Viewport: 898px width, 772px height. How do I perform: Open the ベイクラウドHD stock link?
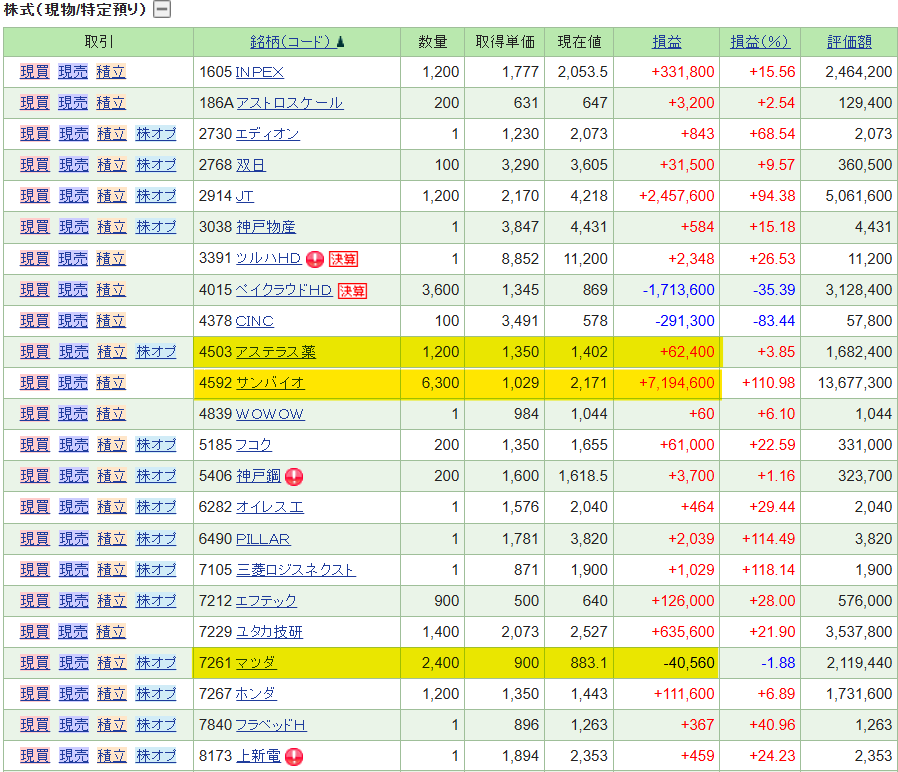[284, 290]
